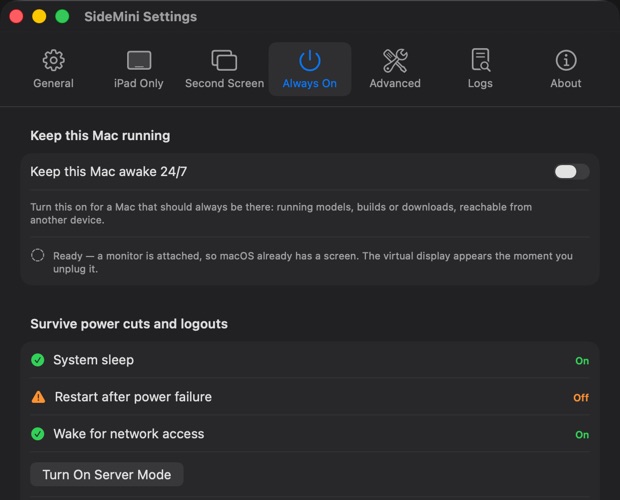Select the Always On tab
The width and height of the screenshot is (620, 500).
click(x=310, y=69)
